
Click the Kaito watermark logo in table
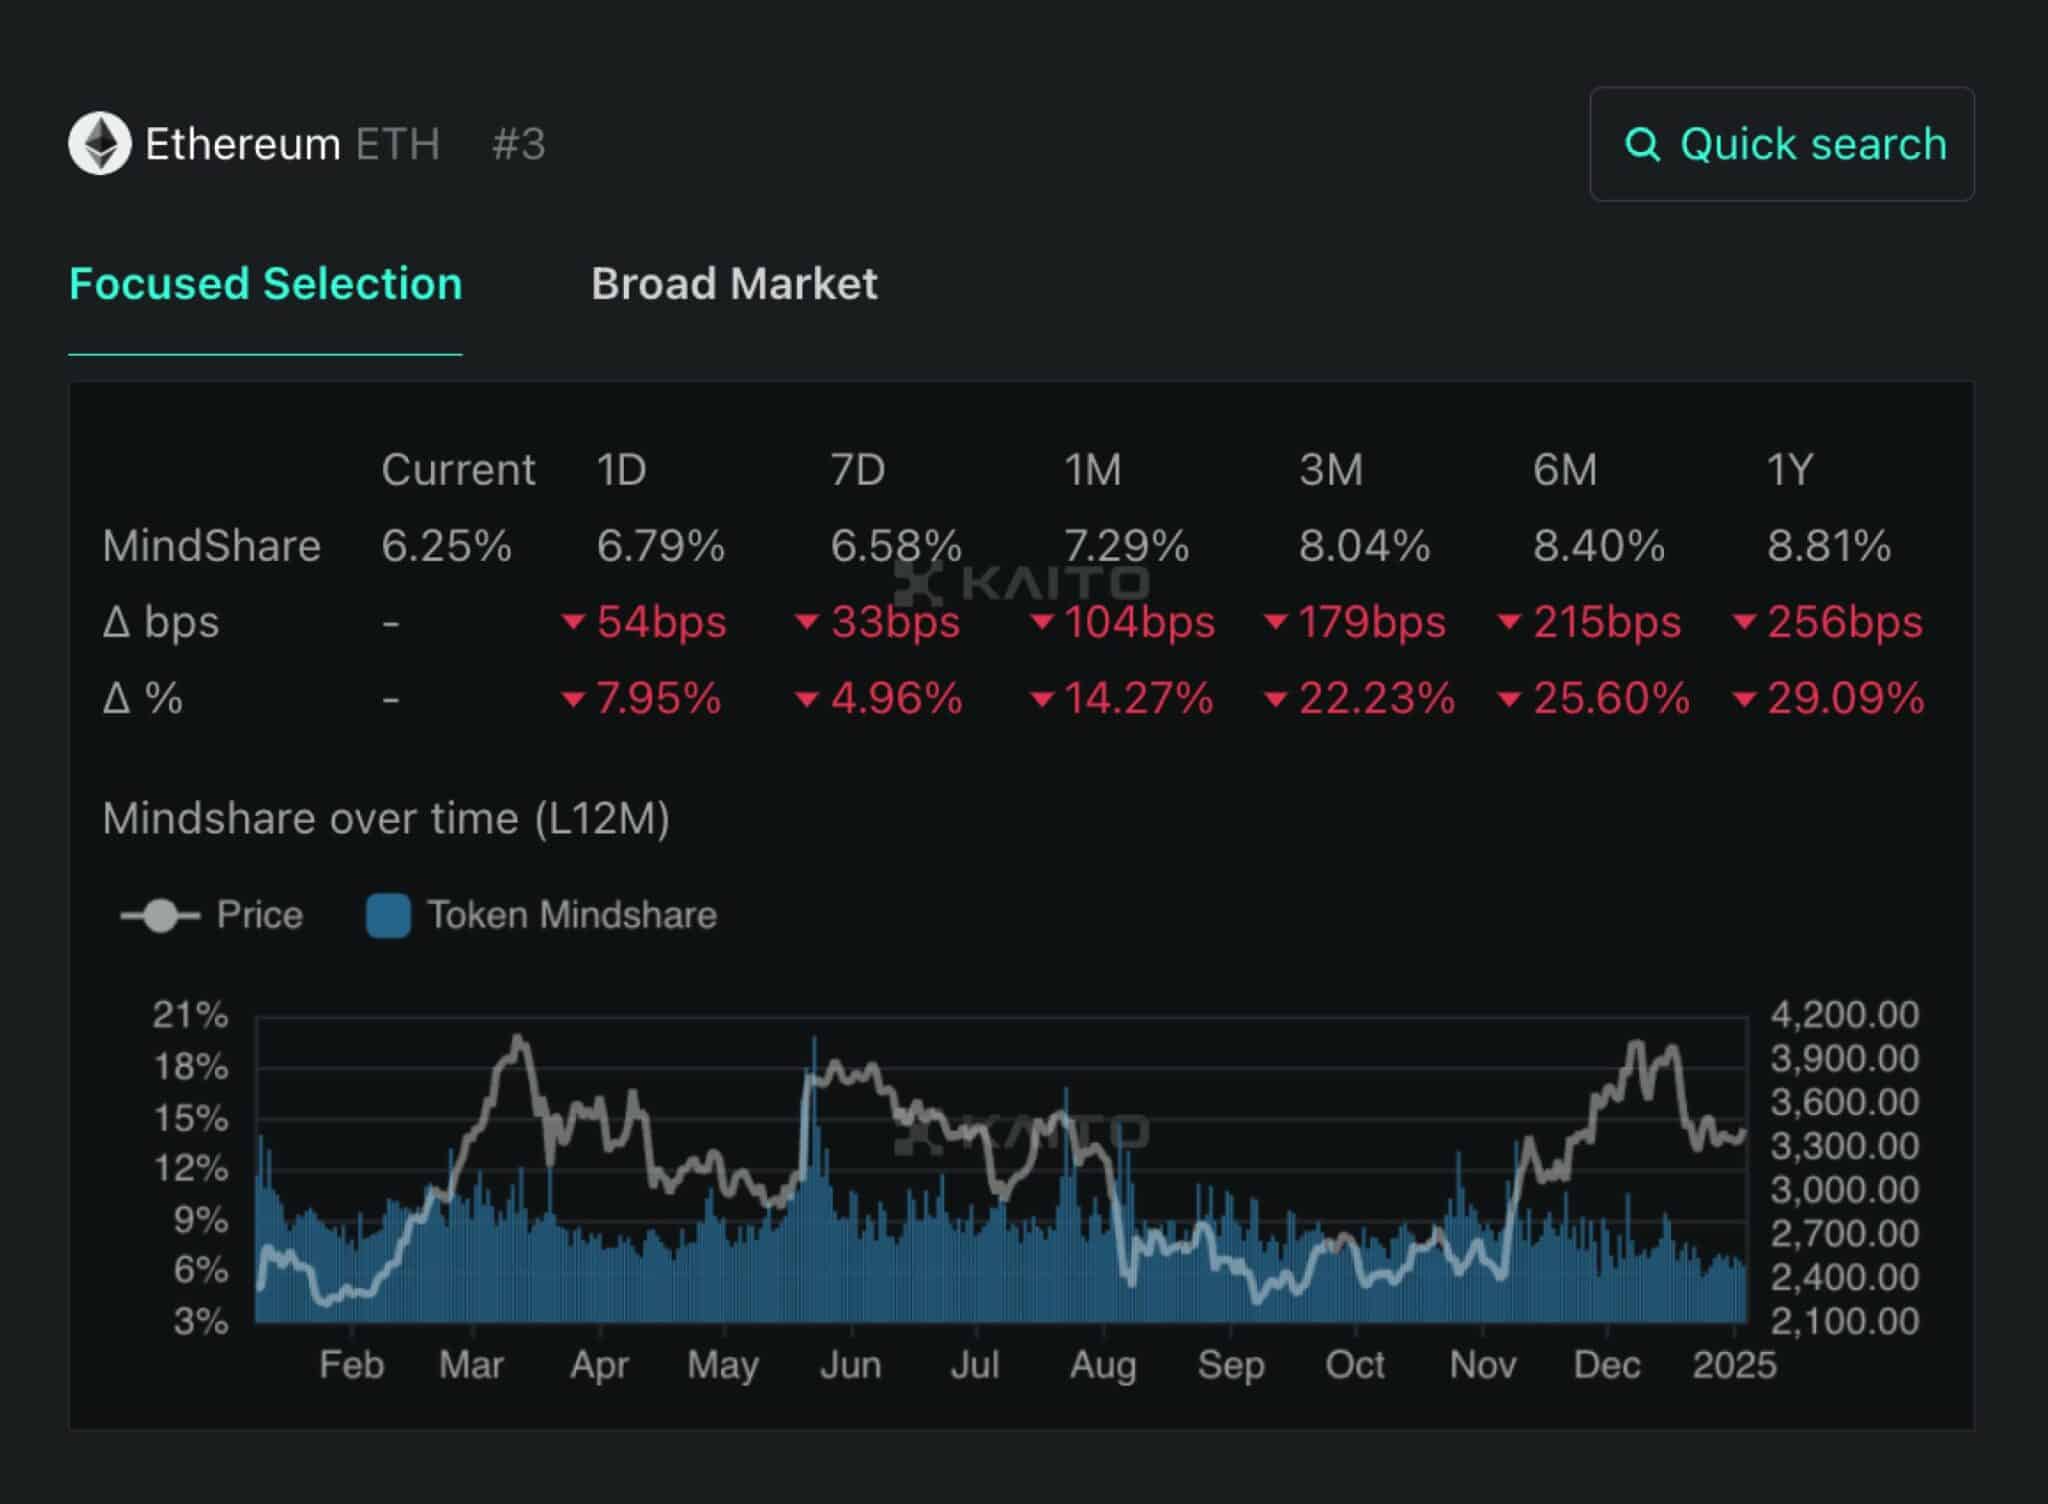(x=1022, y=583)
